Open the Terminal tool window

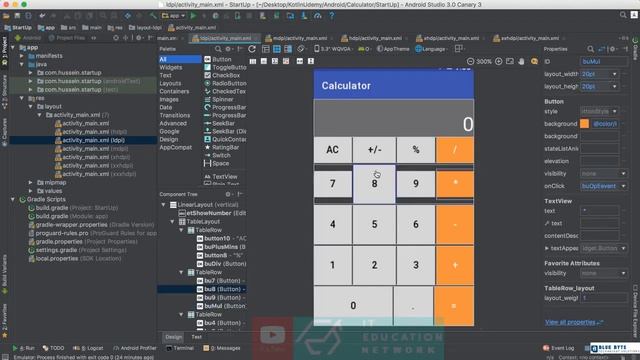click(180, 348)
